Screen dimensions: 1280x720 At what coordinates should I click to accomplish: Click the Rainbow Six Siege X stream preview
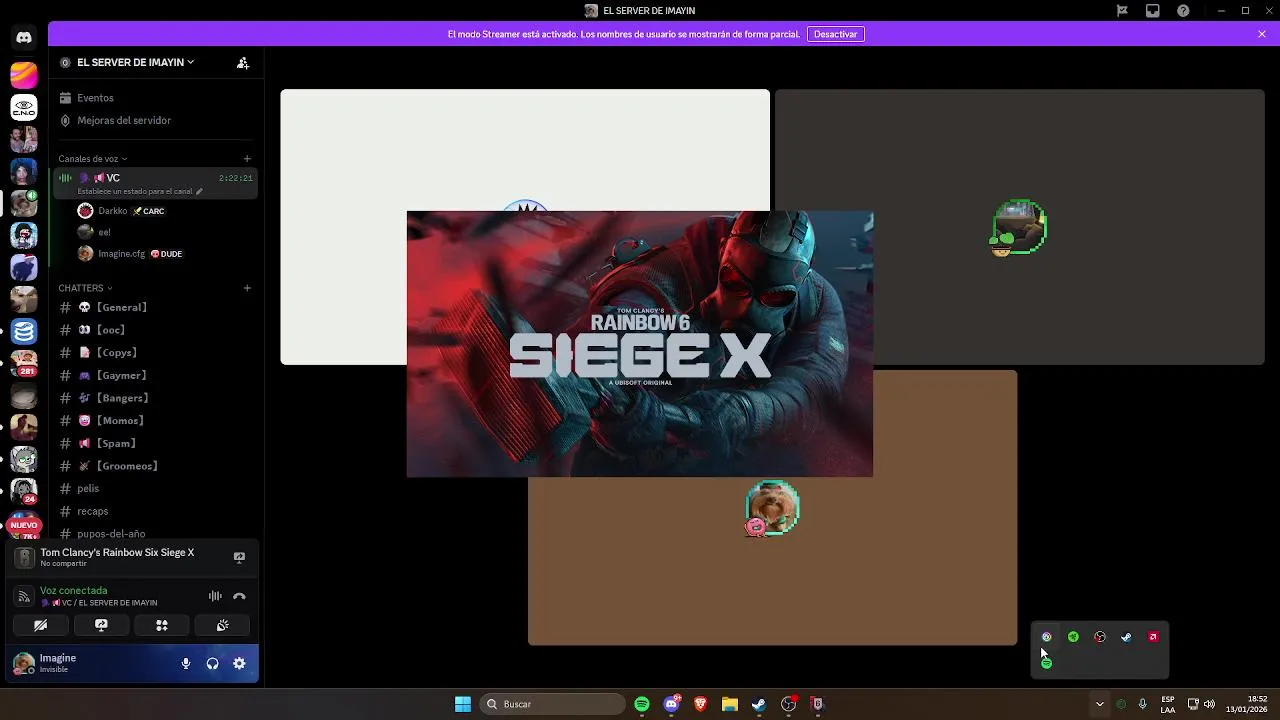[640, 344]
